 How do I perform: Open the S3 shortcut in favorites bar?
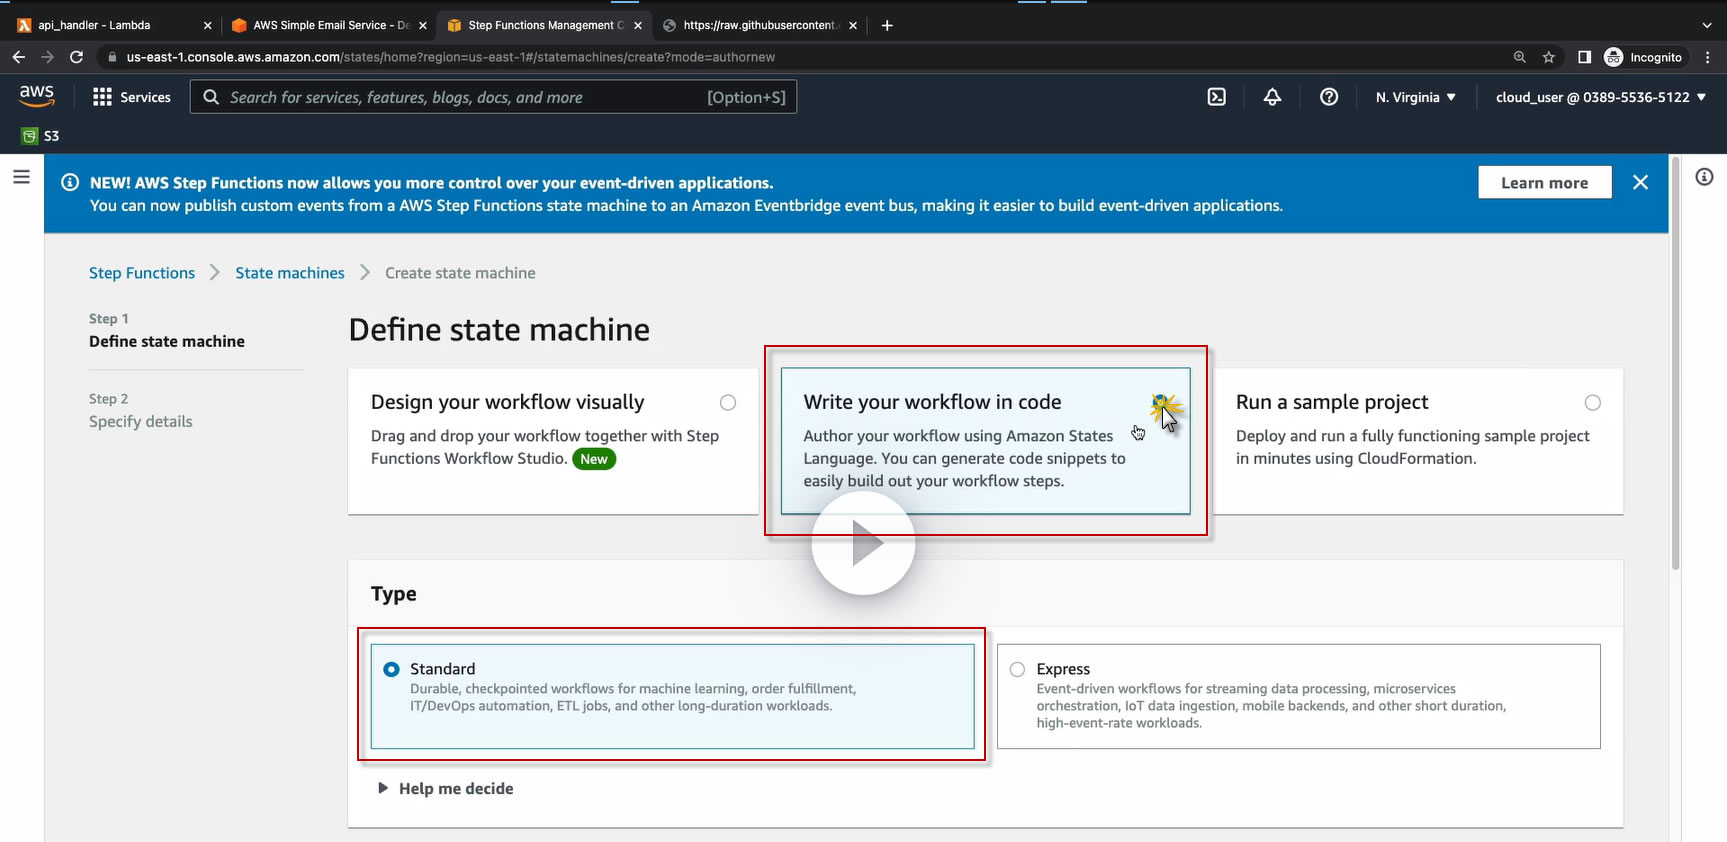(x=41, y=136)
